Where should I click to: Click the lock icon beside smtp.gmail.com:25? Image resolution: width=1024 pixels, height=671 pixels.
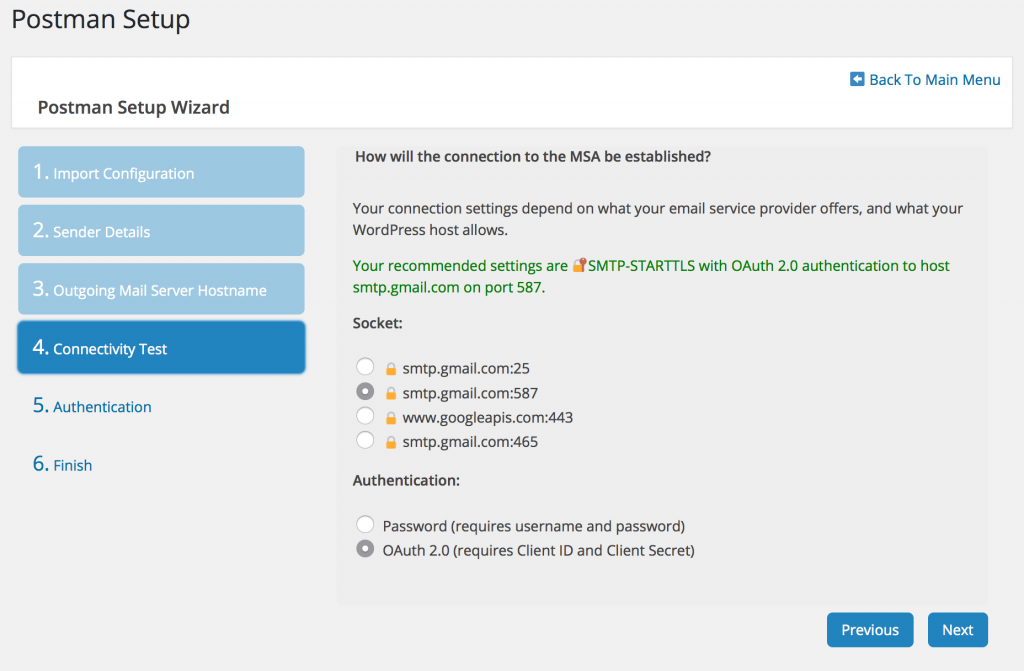[x=391, y=369]
